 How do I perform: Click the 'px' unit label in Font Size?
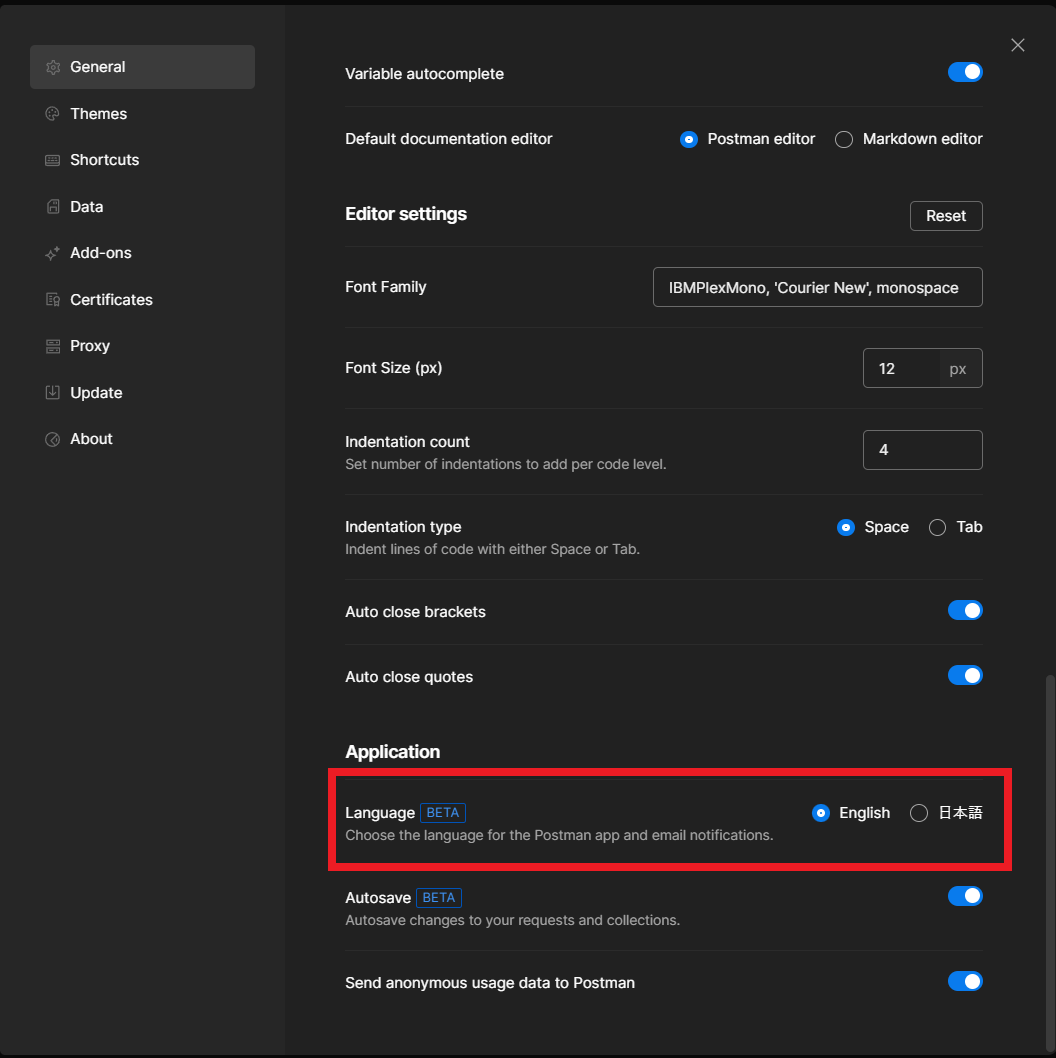pos(957,369)
